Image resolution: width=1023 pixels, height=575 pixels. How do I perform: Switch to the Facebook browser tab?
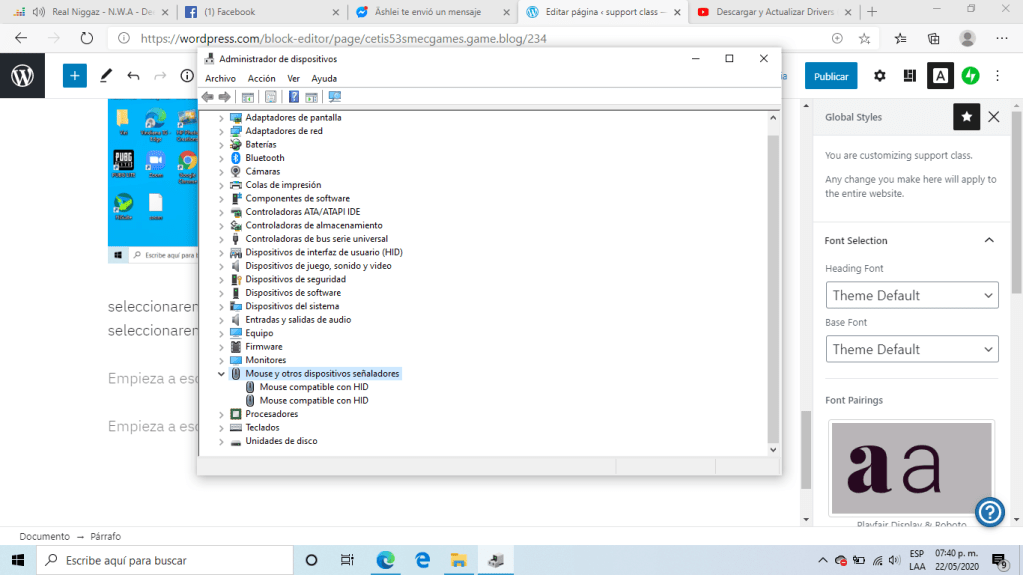coord(258,12)
